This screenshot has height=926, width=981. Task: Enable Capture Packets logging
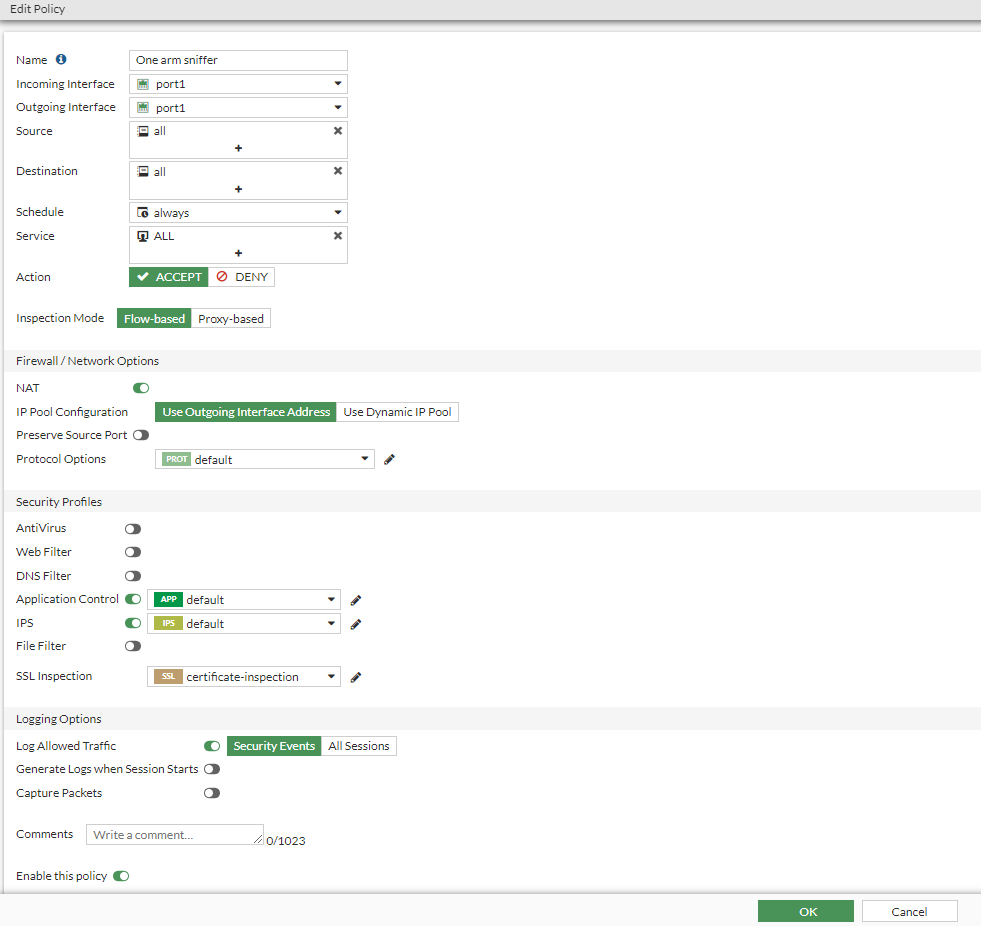point(211,792)
